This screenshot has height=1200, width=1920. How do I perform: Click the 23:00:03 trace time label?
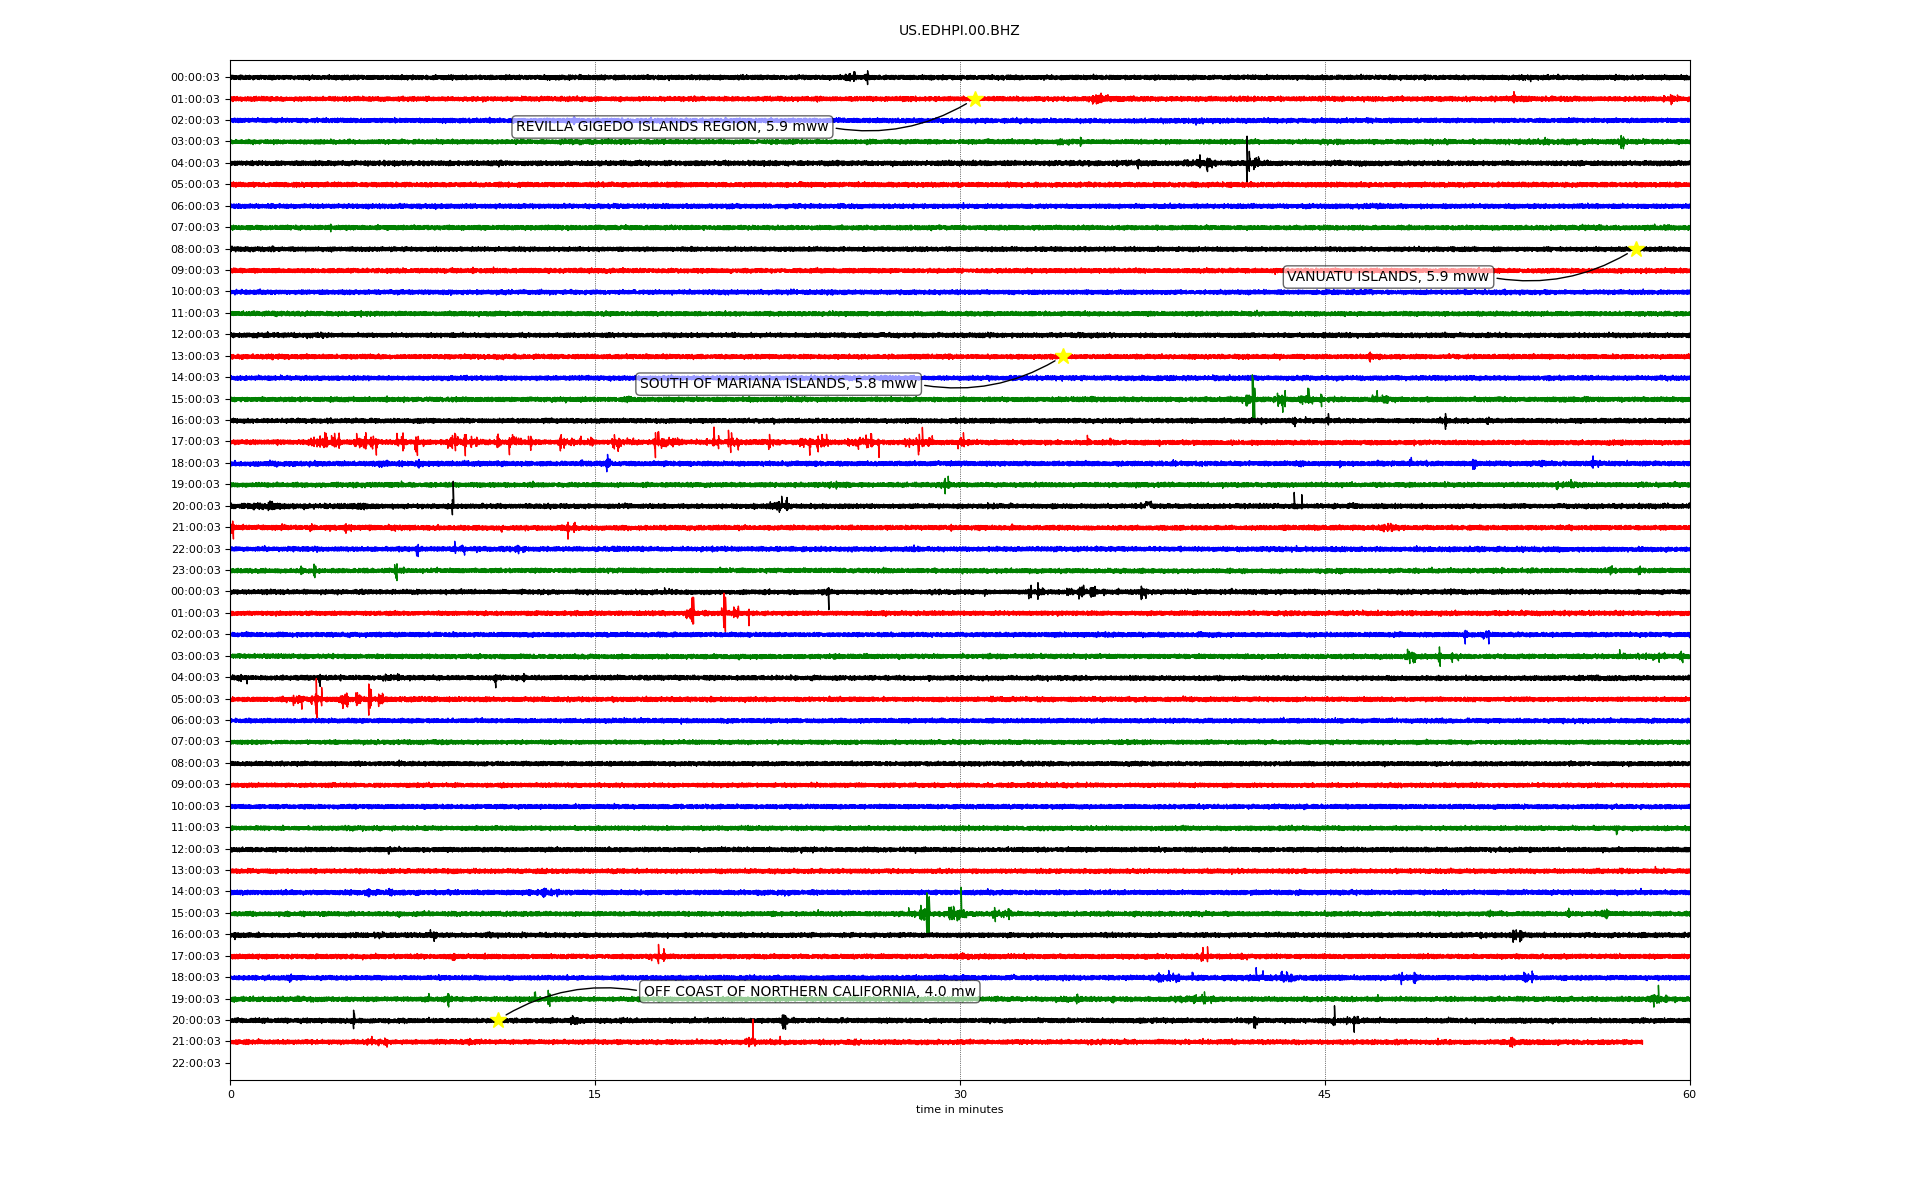coord(195,571)
